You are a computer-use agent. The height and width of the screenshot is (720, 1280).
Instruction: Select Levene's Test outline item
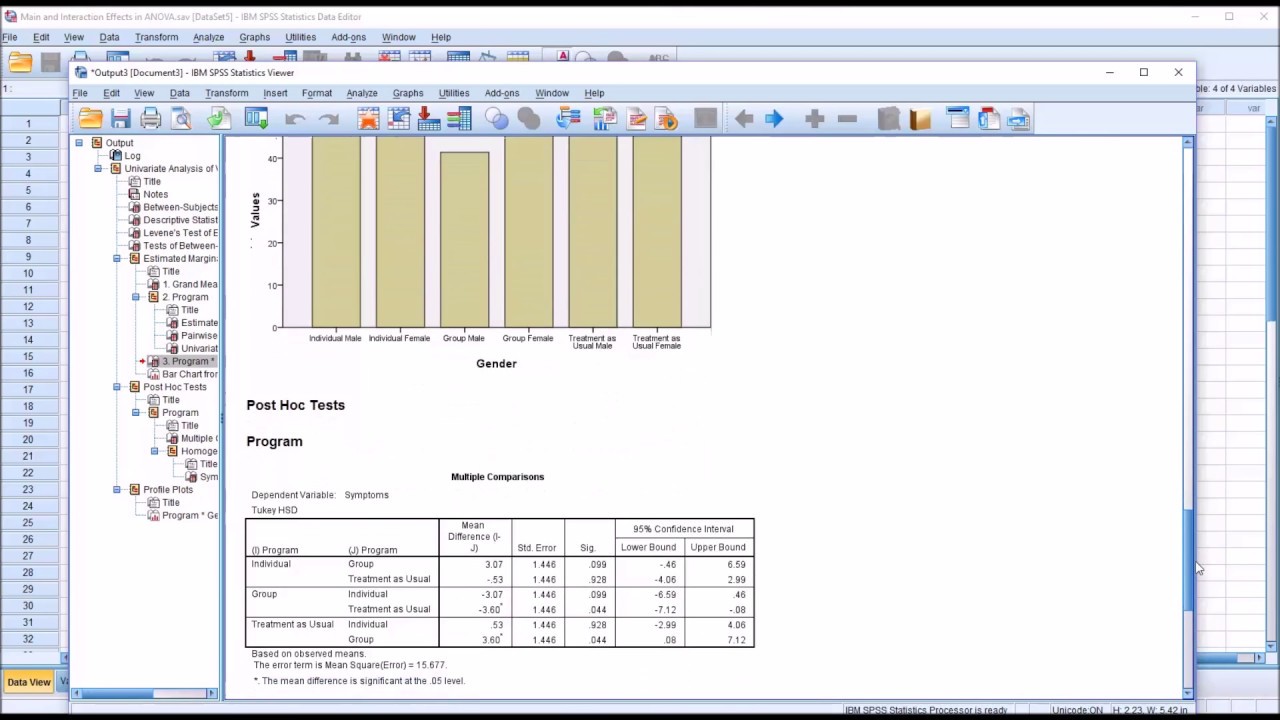pyautogui.click(x=171, y=233)
